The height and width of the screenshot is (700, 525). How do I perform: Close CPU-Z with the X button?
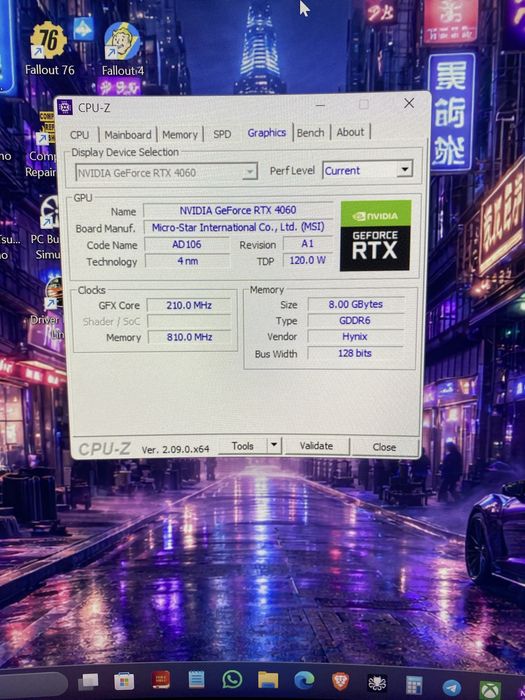(408, 103)
